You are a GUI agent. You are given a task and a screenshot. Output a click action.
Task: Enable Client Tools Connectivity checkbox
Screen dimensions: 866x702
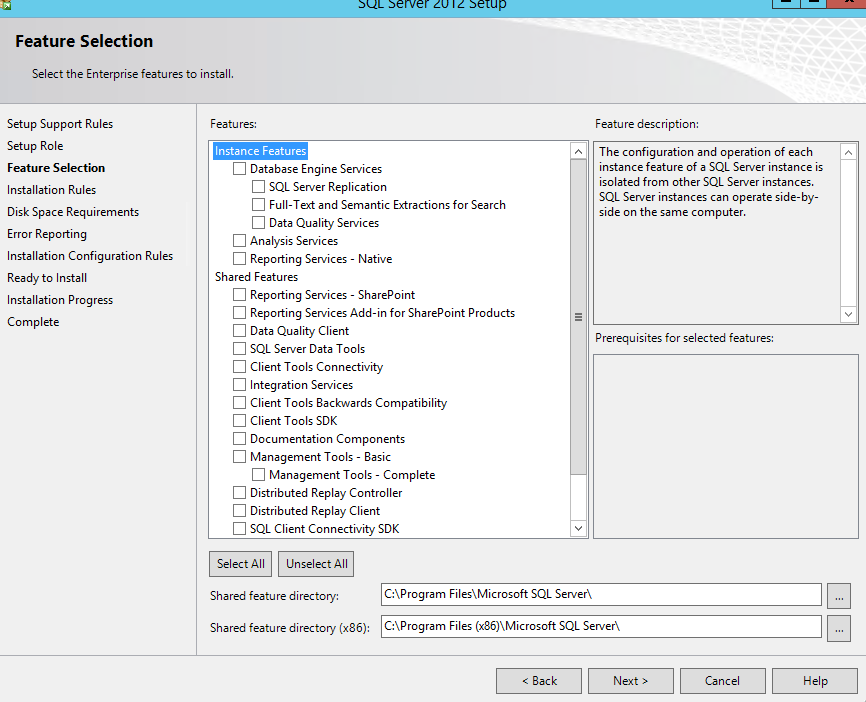click(x=239, y=367)
